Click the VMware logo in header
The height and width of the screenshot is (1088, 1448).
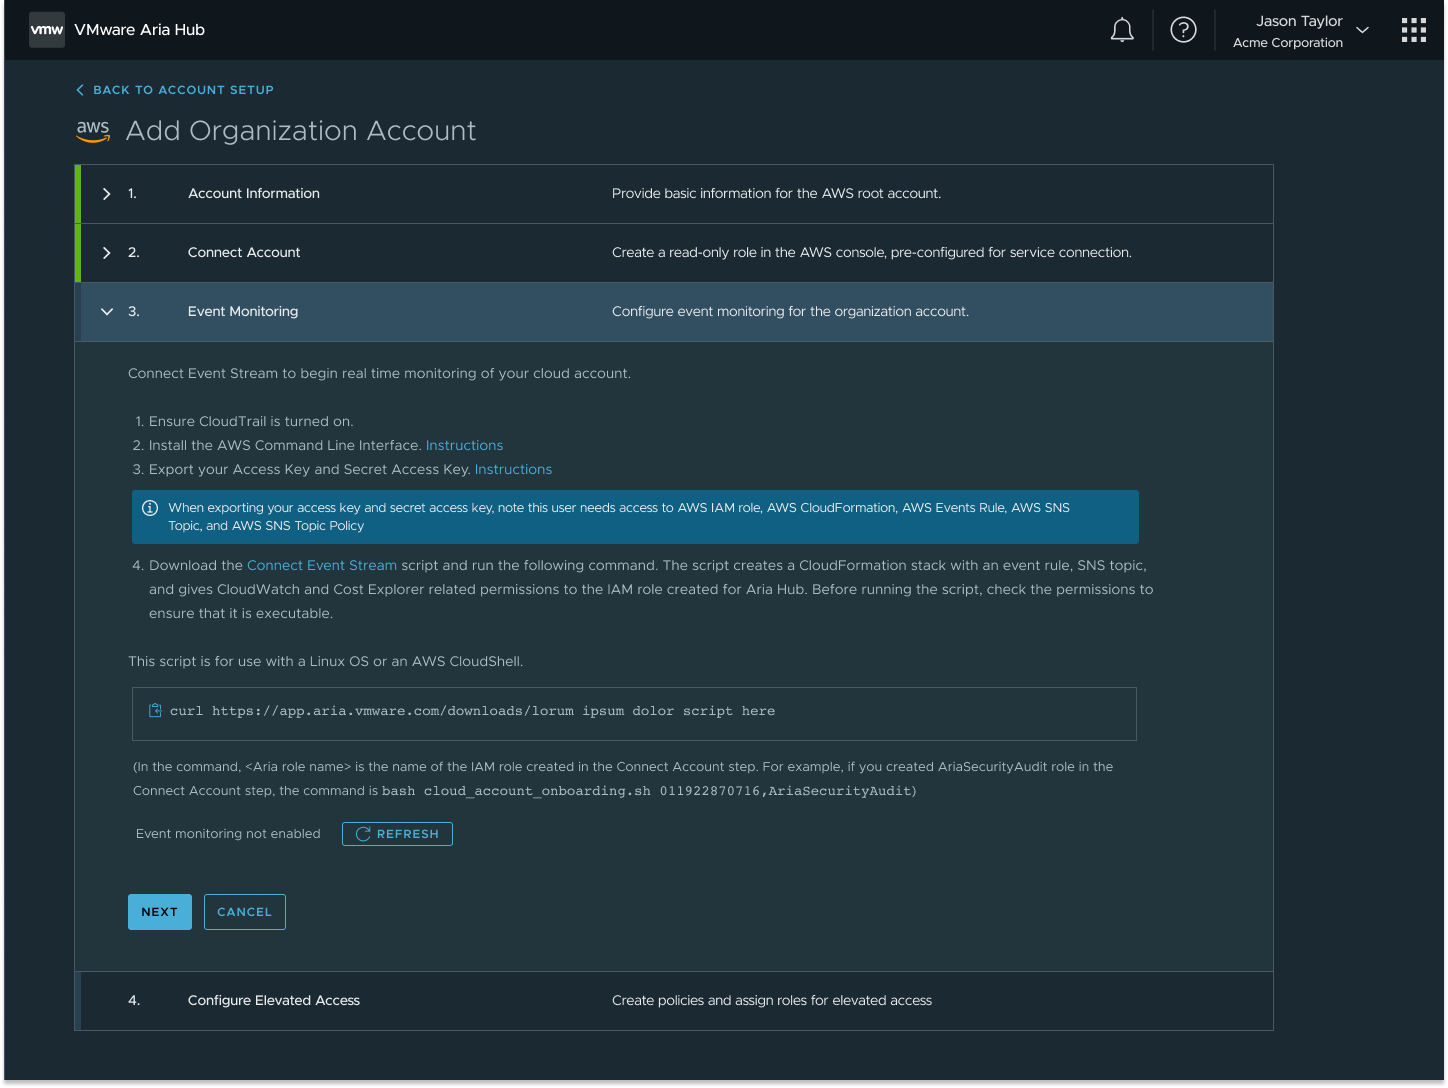click(47, 30)
